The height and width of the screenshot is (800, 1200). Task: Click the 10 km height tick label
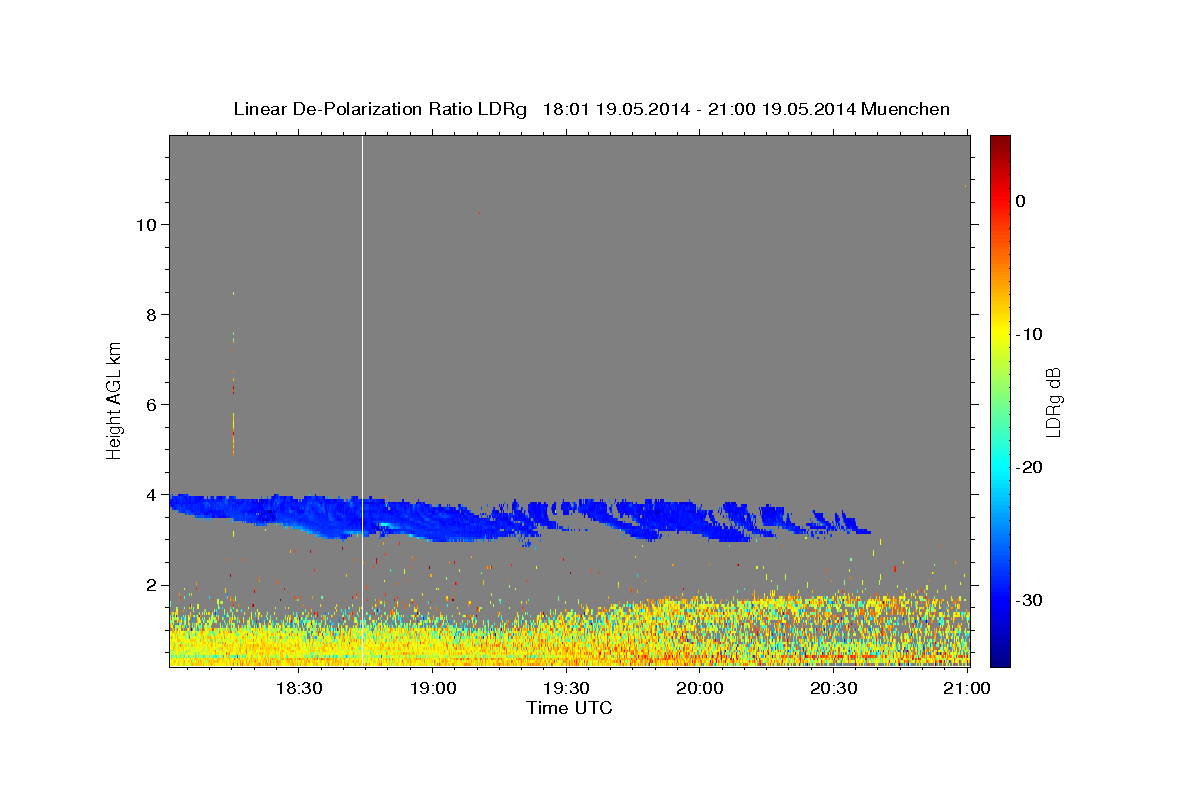146,224
